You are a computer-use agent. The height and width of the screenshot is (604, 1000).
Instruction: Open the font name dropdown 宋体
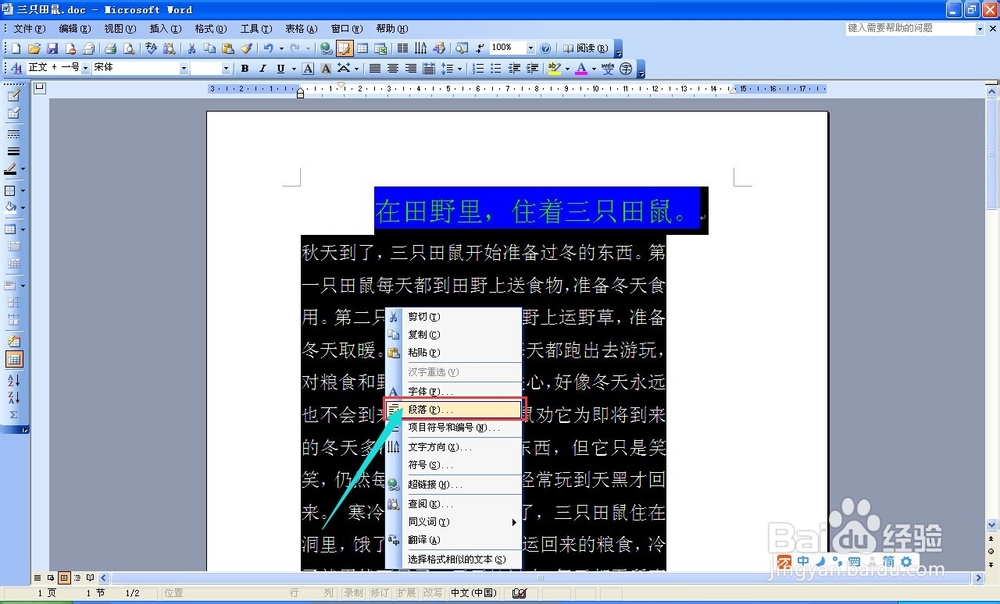184,68
